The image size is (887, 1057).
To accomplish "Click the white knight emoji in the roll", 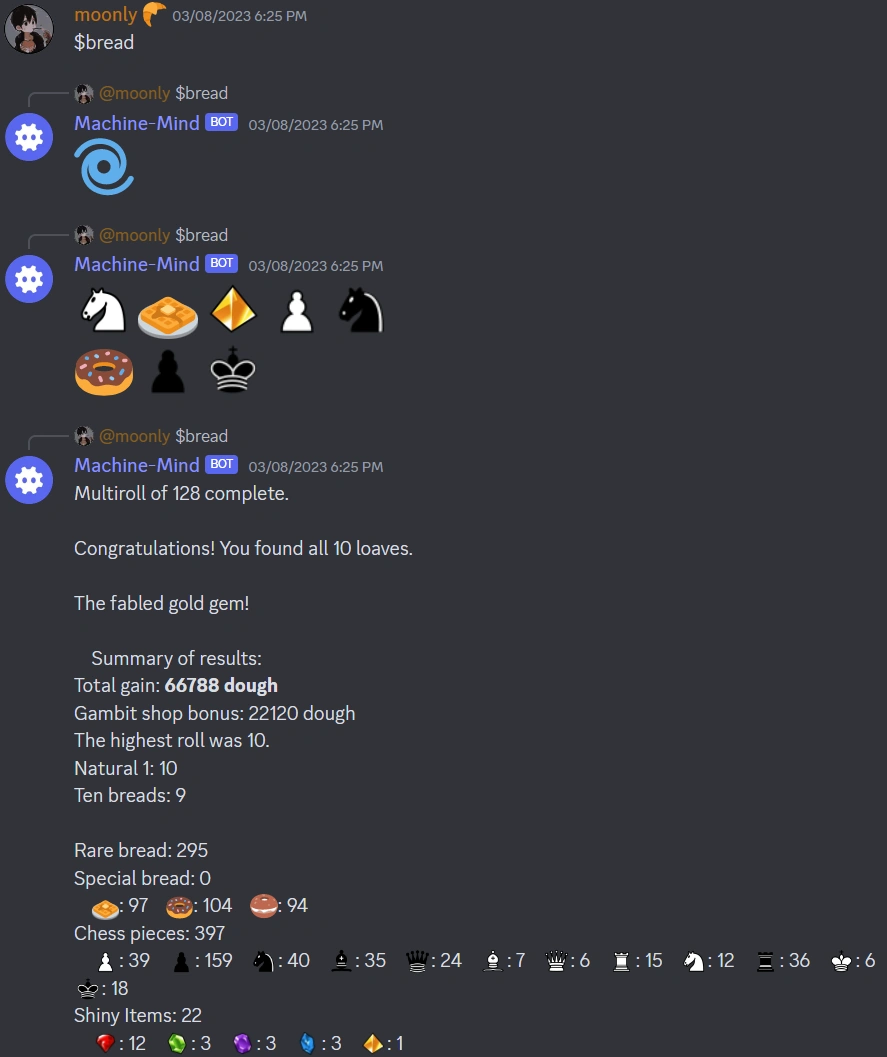I will (x=104, y=310).
